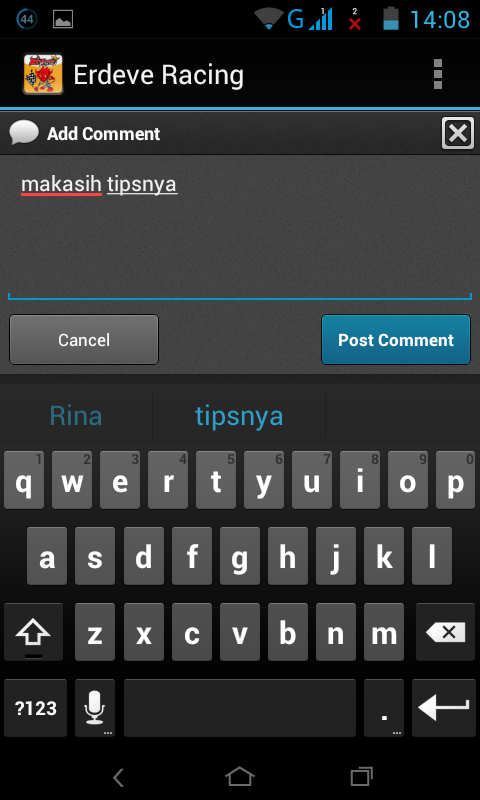Select the "Rina" word suggestion
The height and width of the screenshot is (800, 480).
(76, 416)
